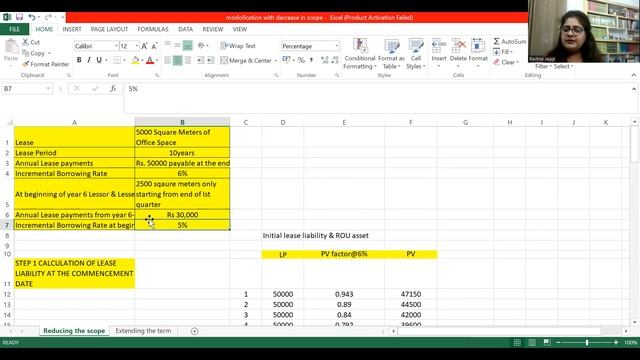Redo the last undone action
The height and width of the screenshot is (360, 640).
point(48,17)
